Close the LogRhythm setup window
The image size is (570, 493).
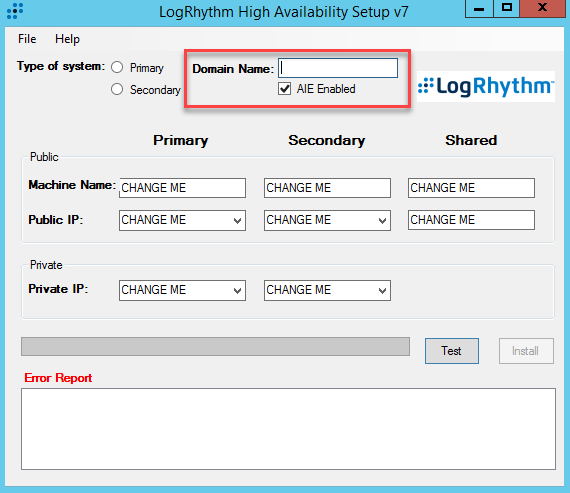pyautogui.click(x=542, y=8)
